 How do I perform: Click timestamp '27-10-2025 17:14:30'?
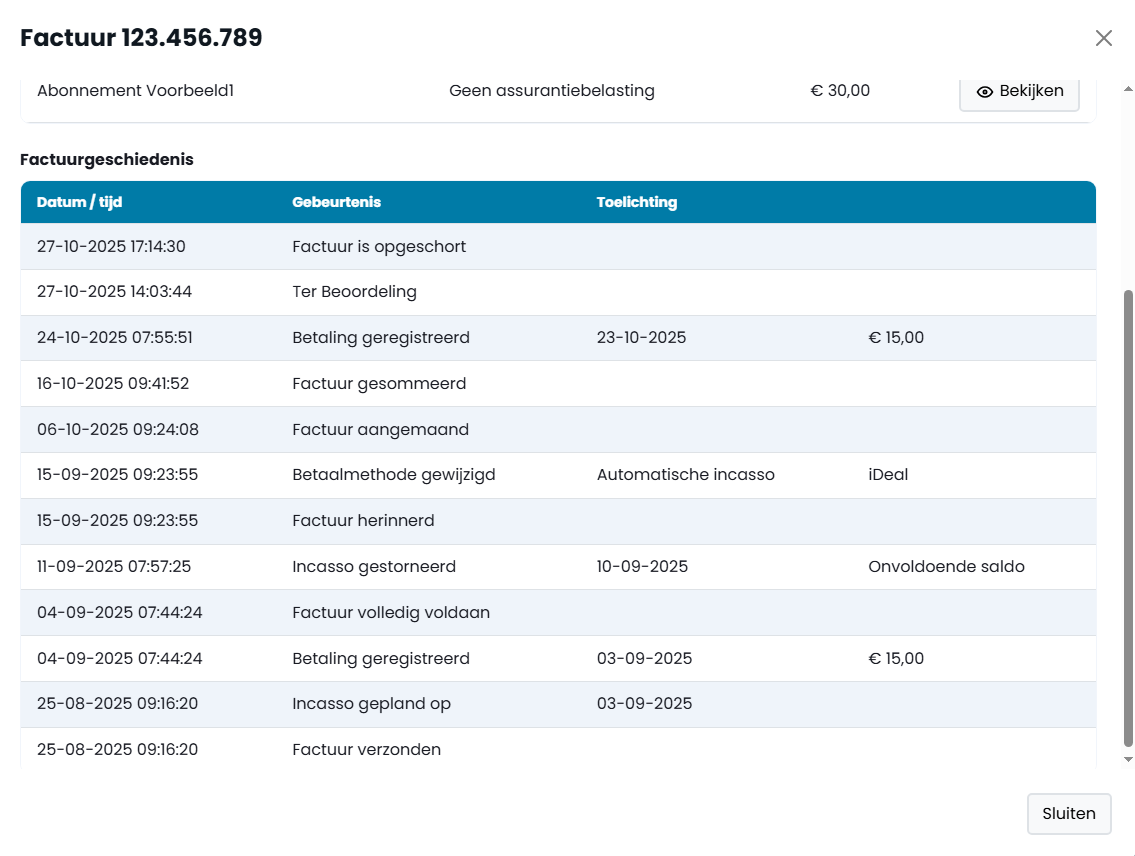point(111,247)
